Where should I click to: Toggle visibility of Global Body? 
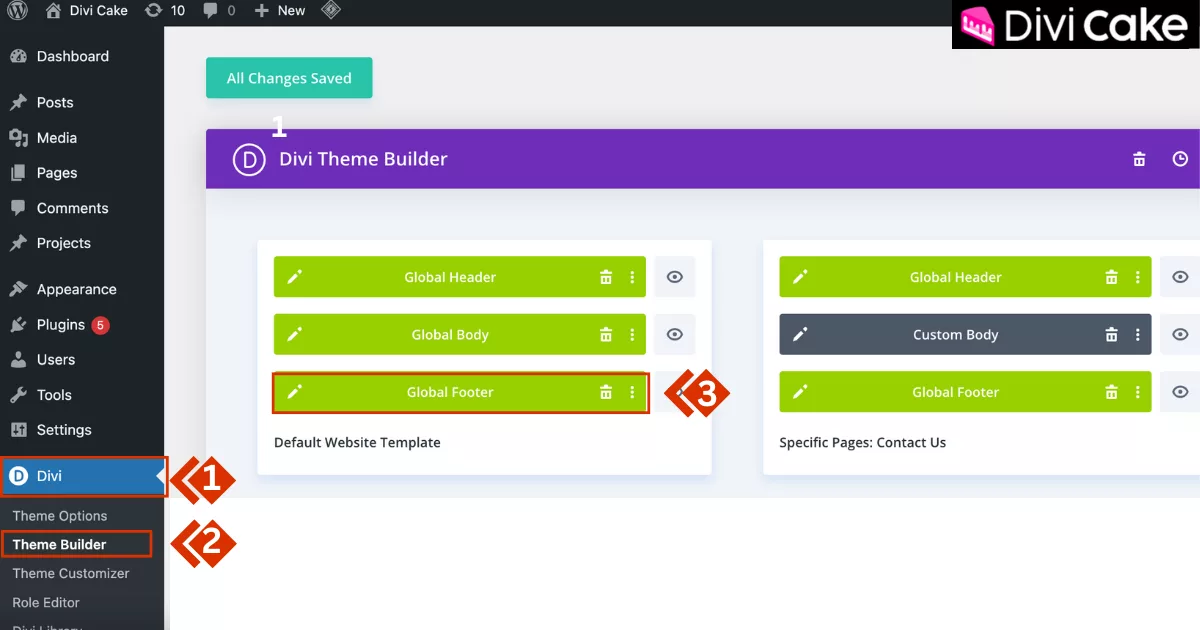click(675, 335)
